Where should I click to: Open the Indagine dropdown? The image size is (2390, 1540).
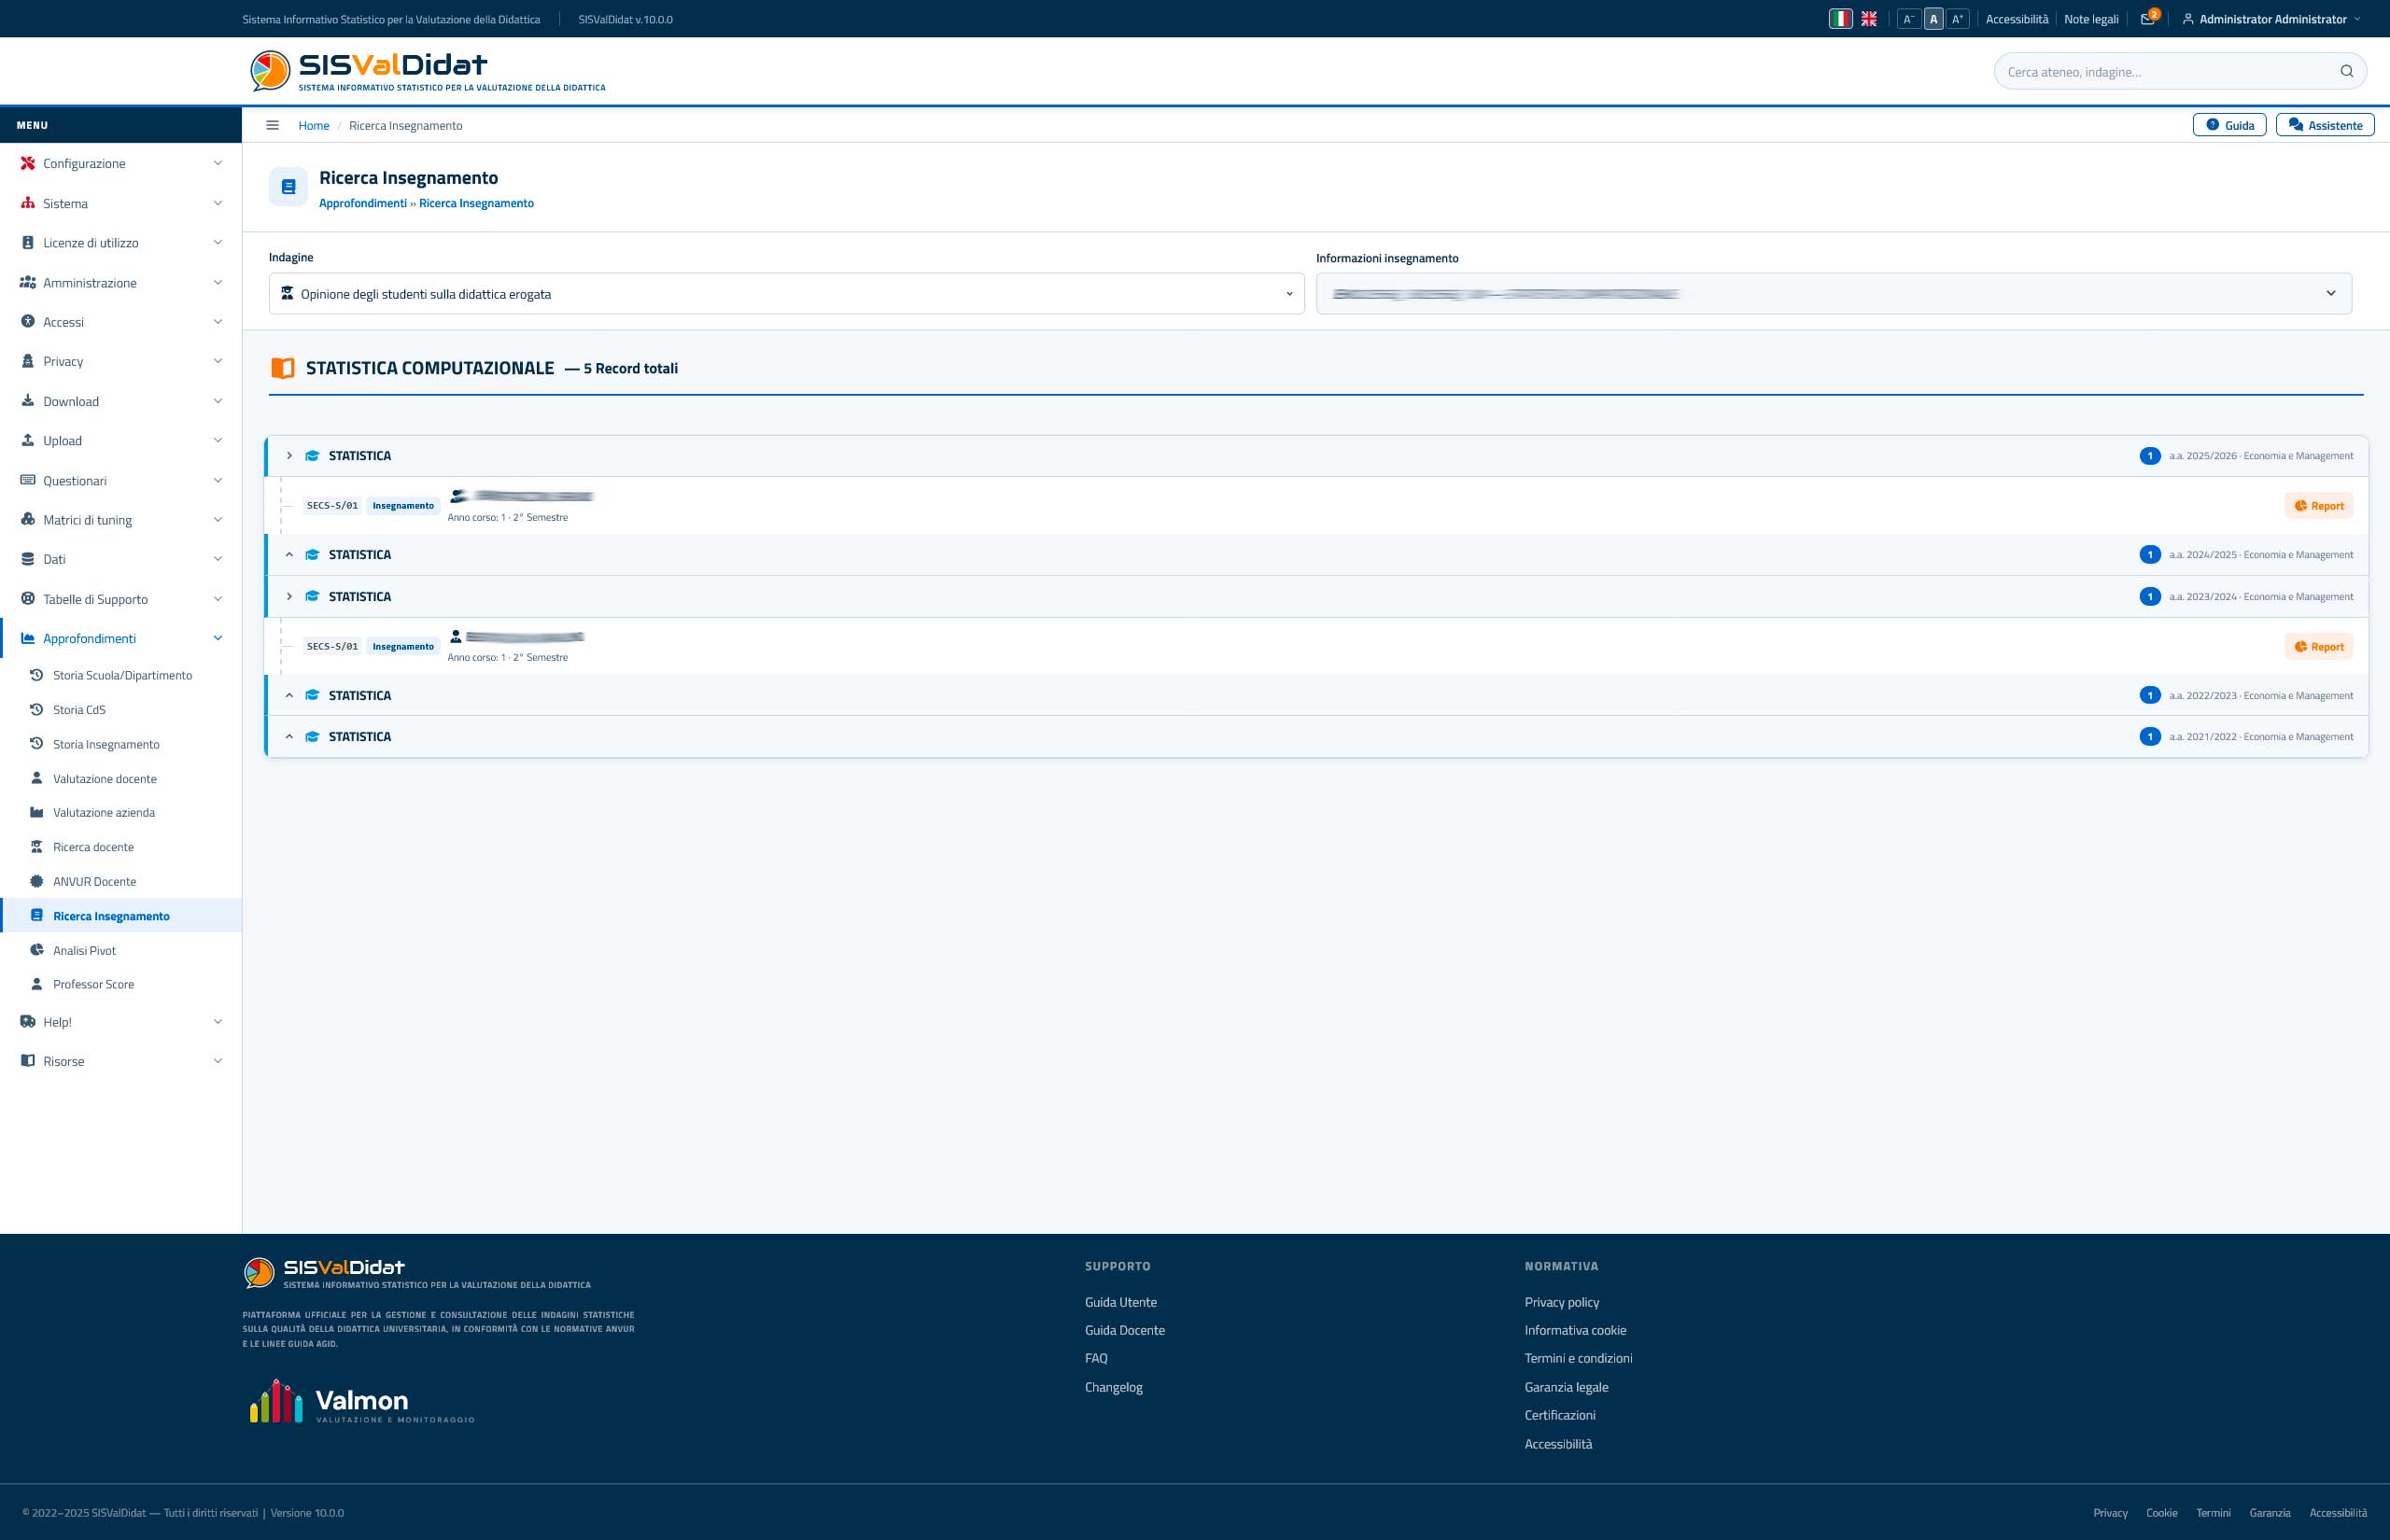786,294
